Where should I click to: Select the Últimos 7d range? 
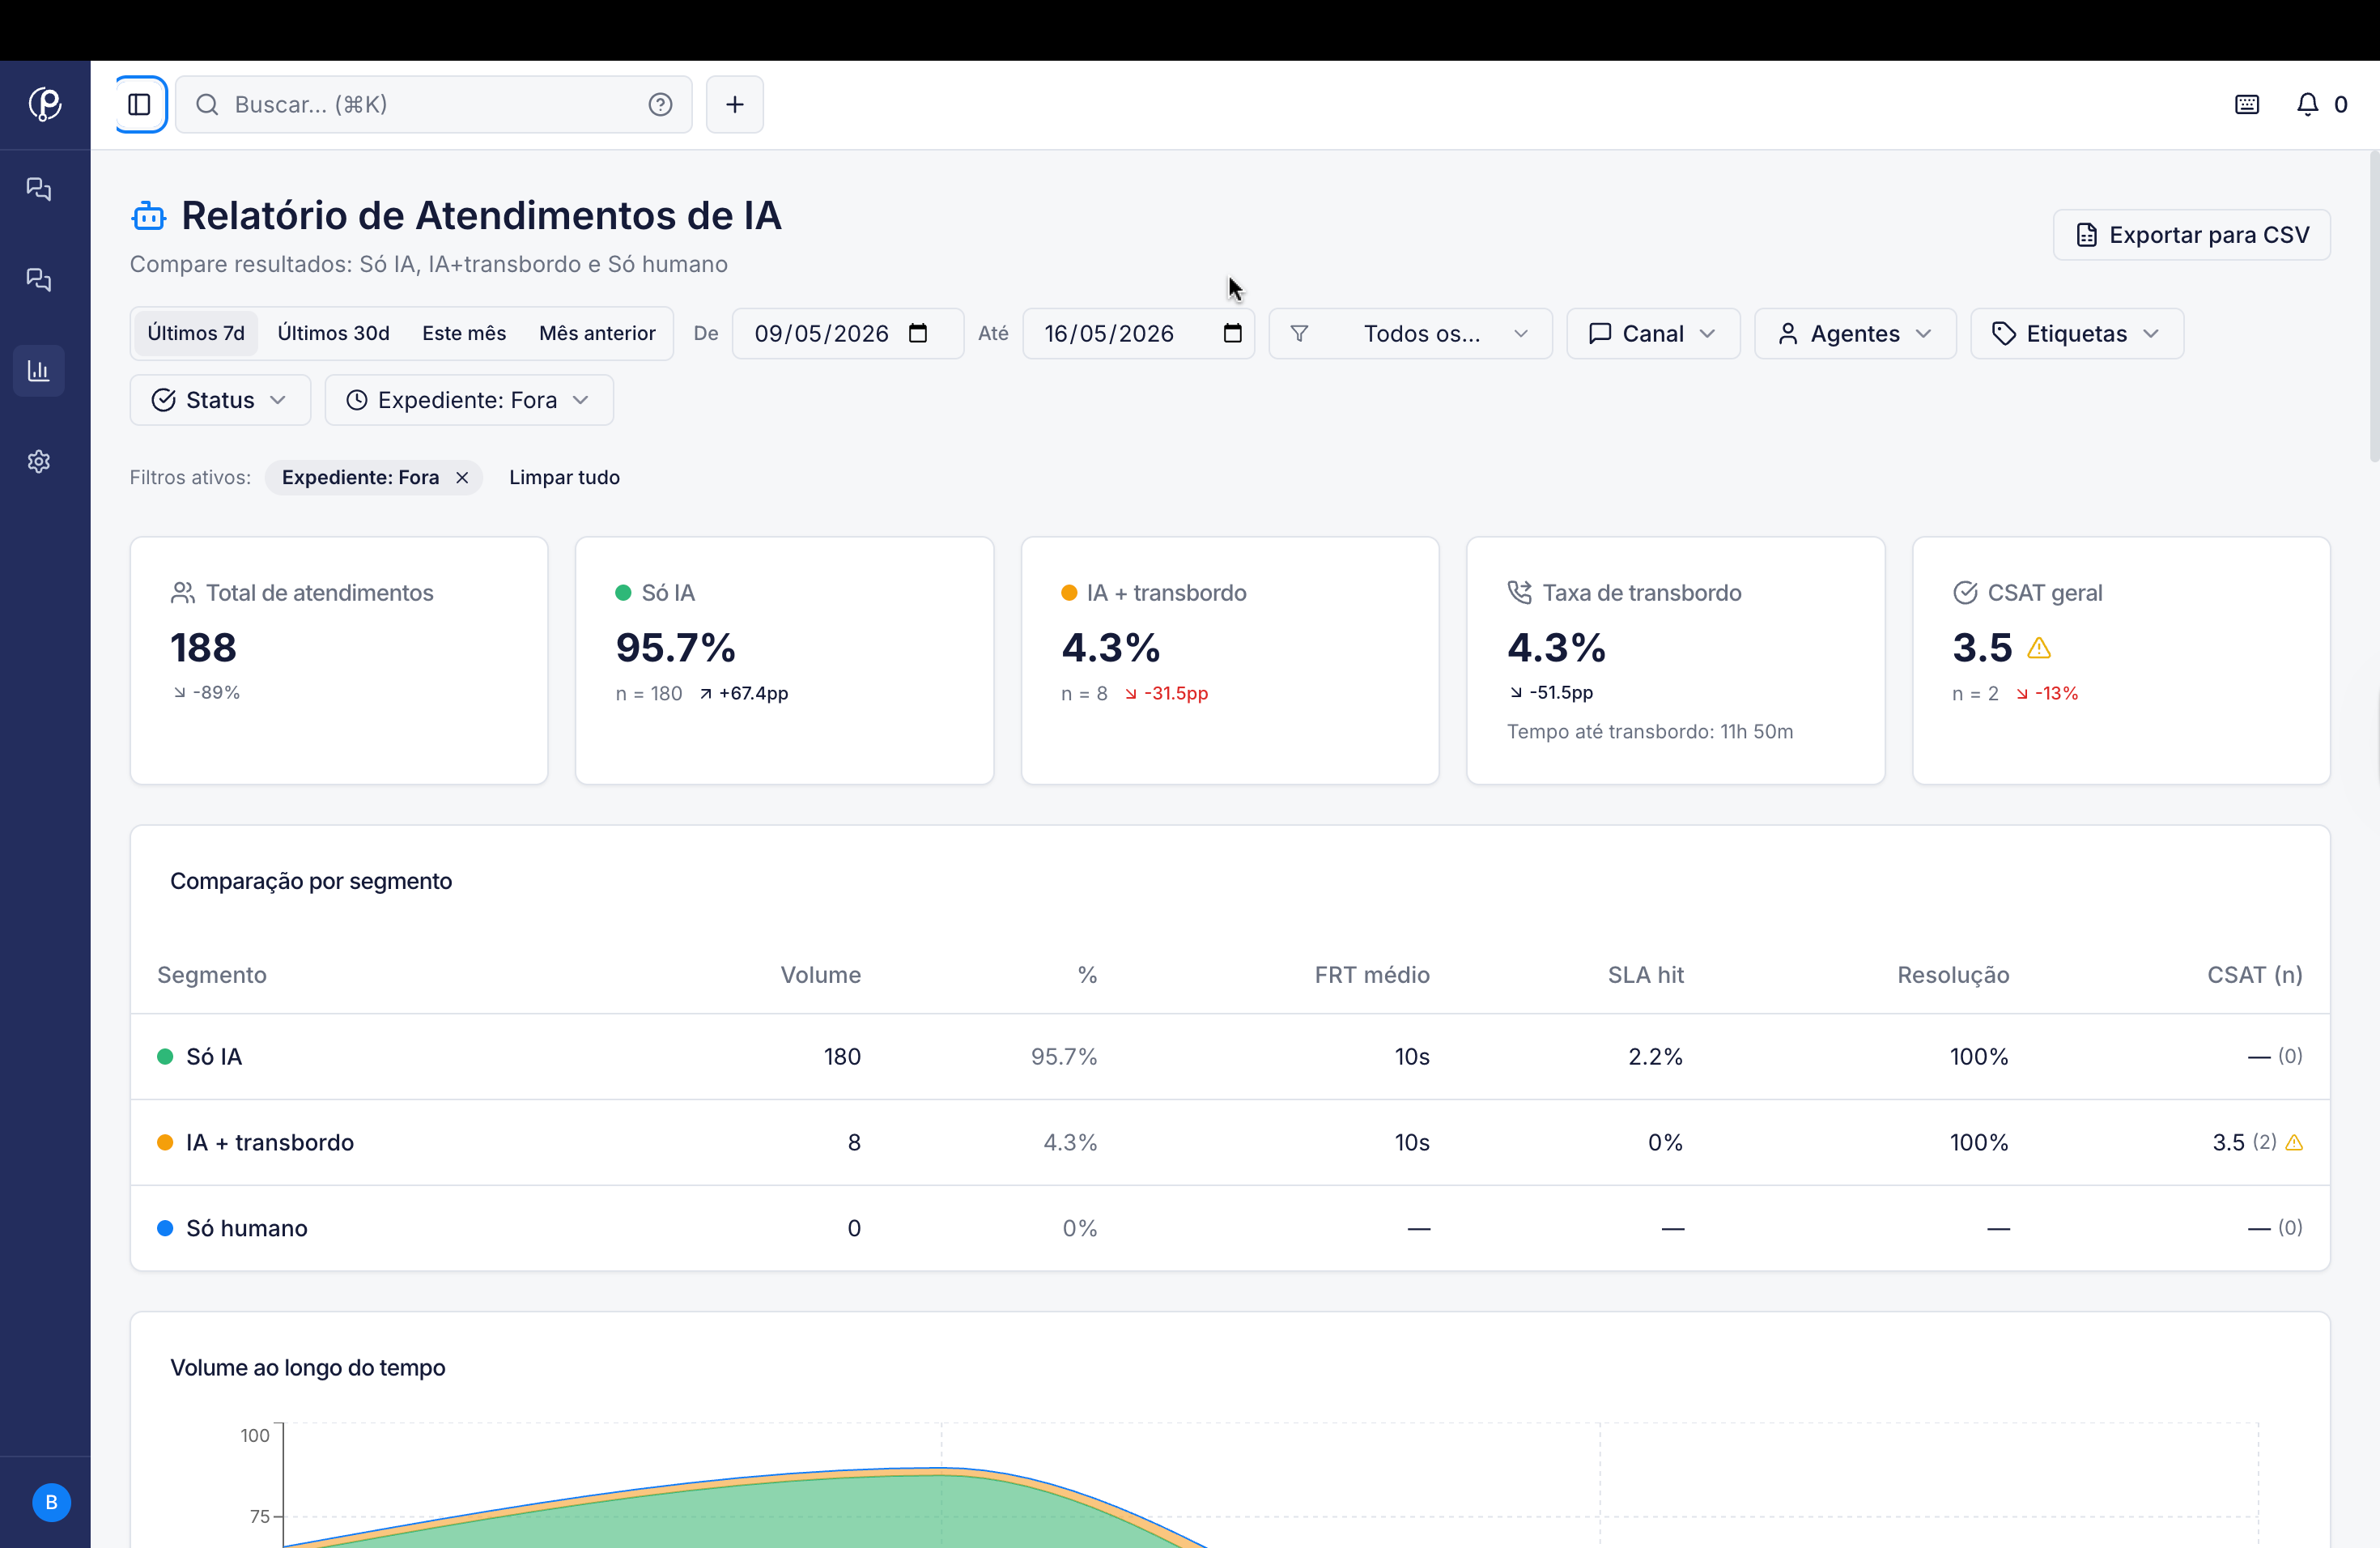coord(196,333)
